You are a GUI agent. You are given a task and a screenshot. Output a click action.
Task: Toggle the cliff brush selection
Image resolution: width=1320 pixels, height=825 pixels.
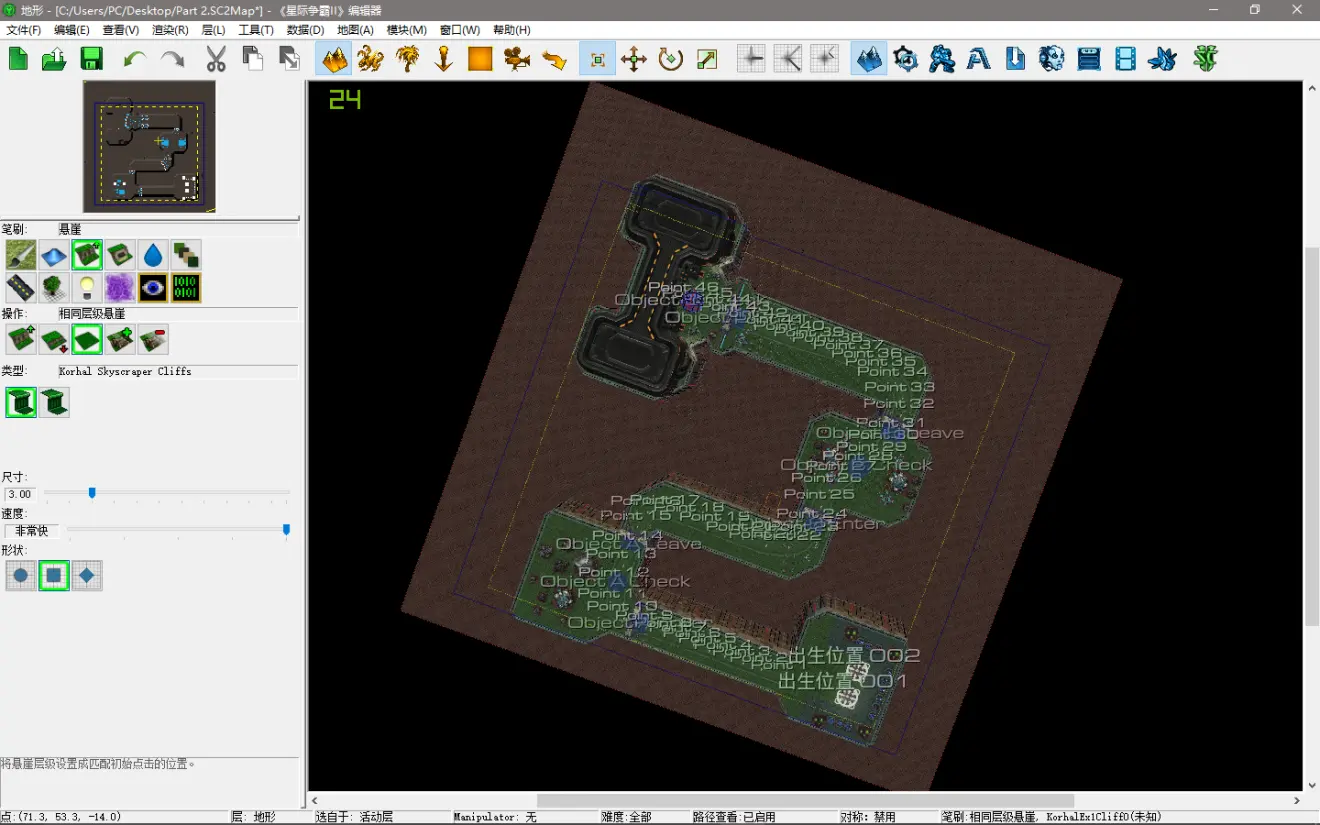pyautogui.click(x=87, y=255)
